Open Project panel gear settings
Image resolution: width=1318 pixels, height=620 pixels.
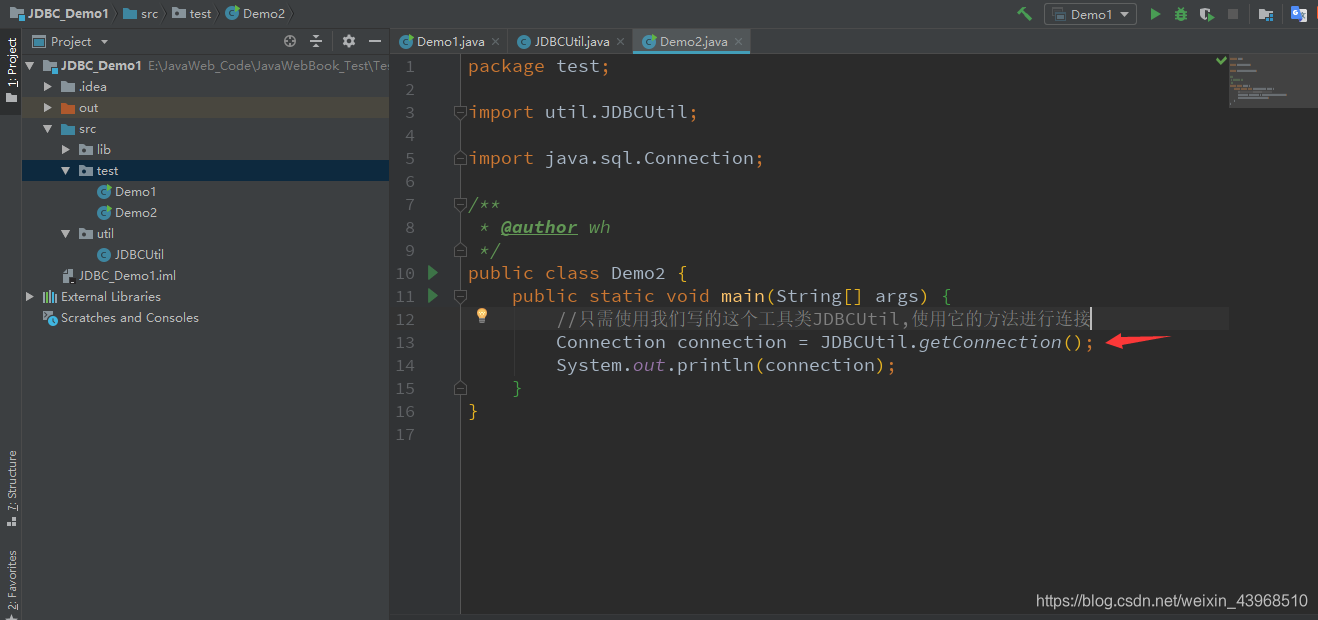[x=349, y=41]
